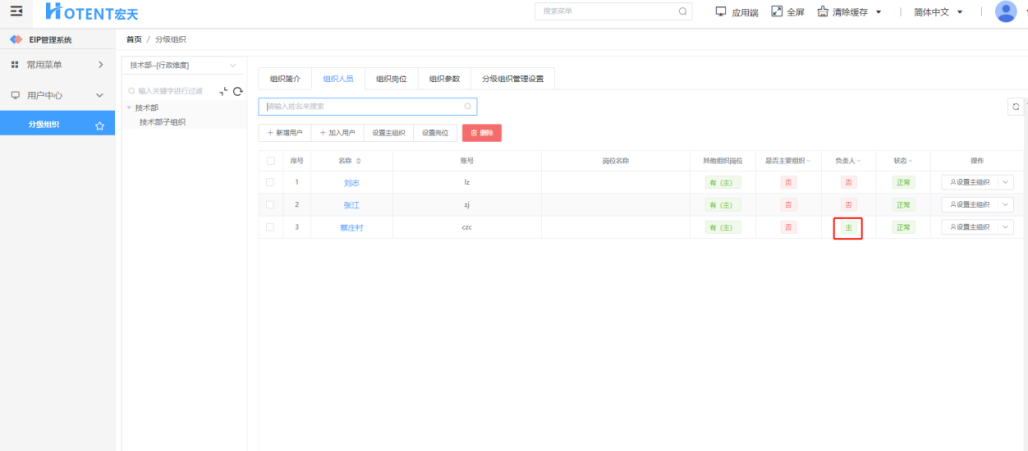Switch to 组织人员 tab

pyautogui.click(x=338, y=79)
